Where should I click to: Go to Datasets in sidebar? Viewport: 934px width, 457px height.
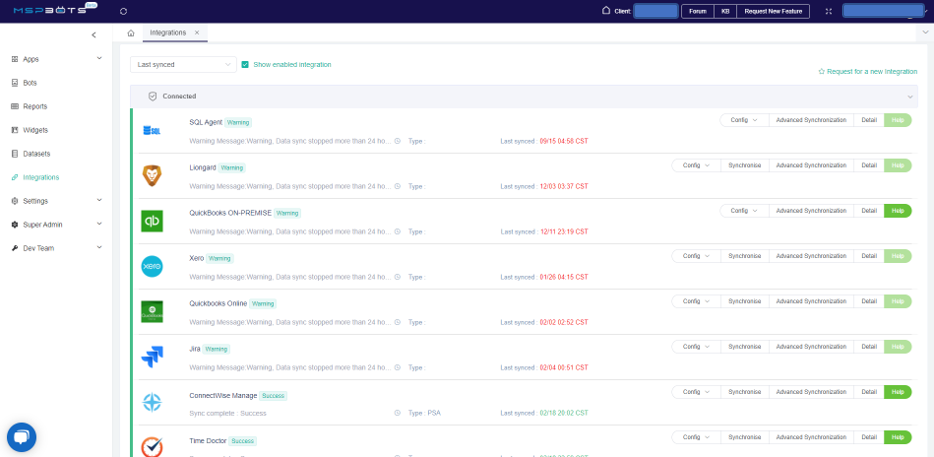(36, 153)
